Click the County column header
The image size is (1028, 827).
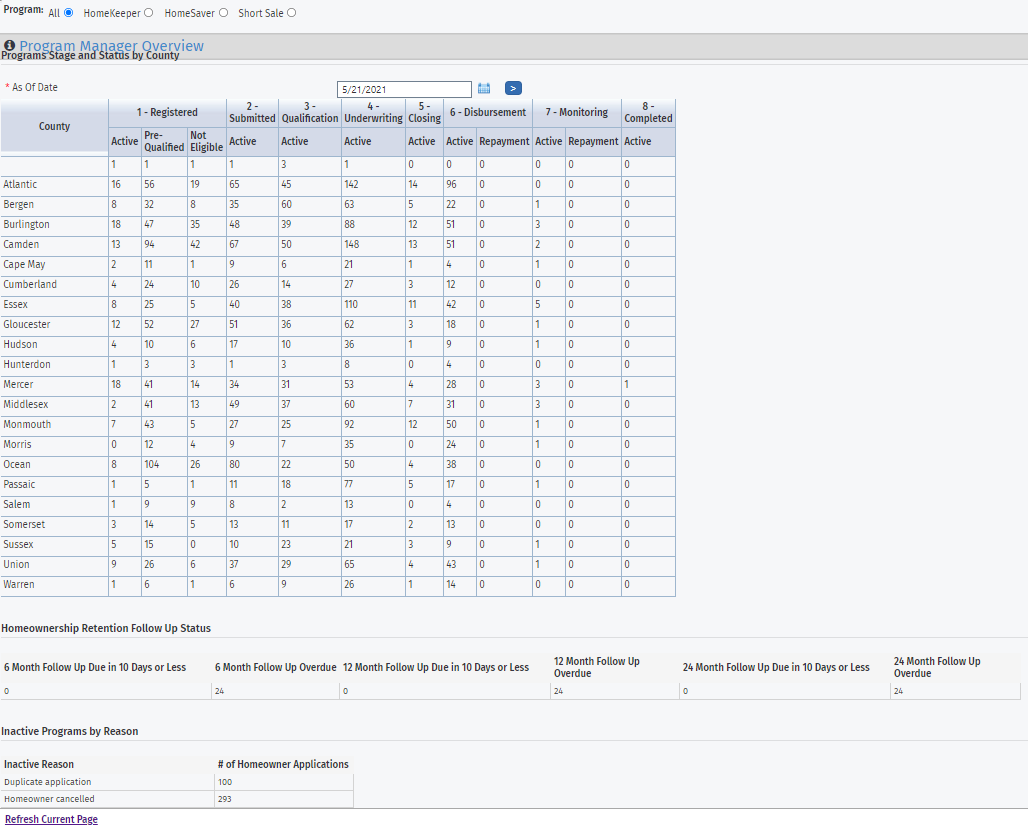[x=54, y=126]
